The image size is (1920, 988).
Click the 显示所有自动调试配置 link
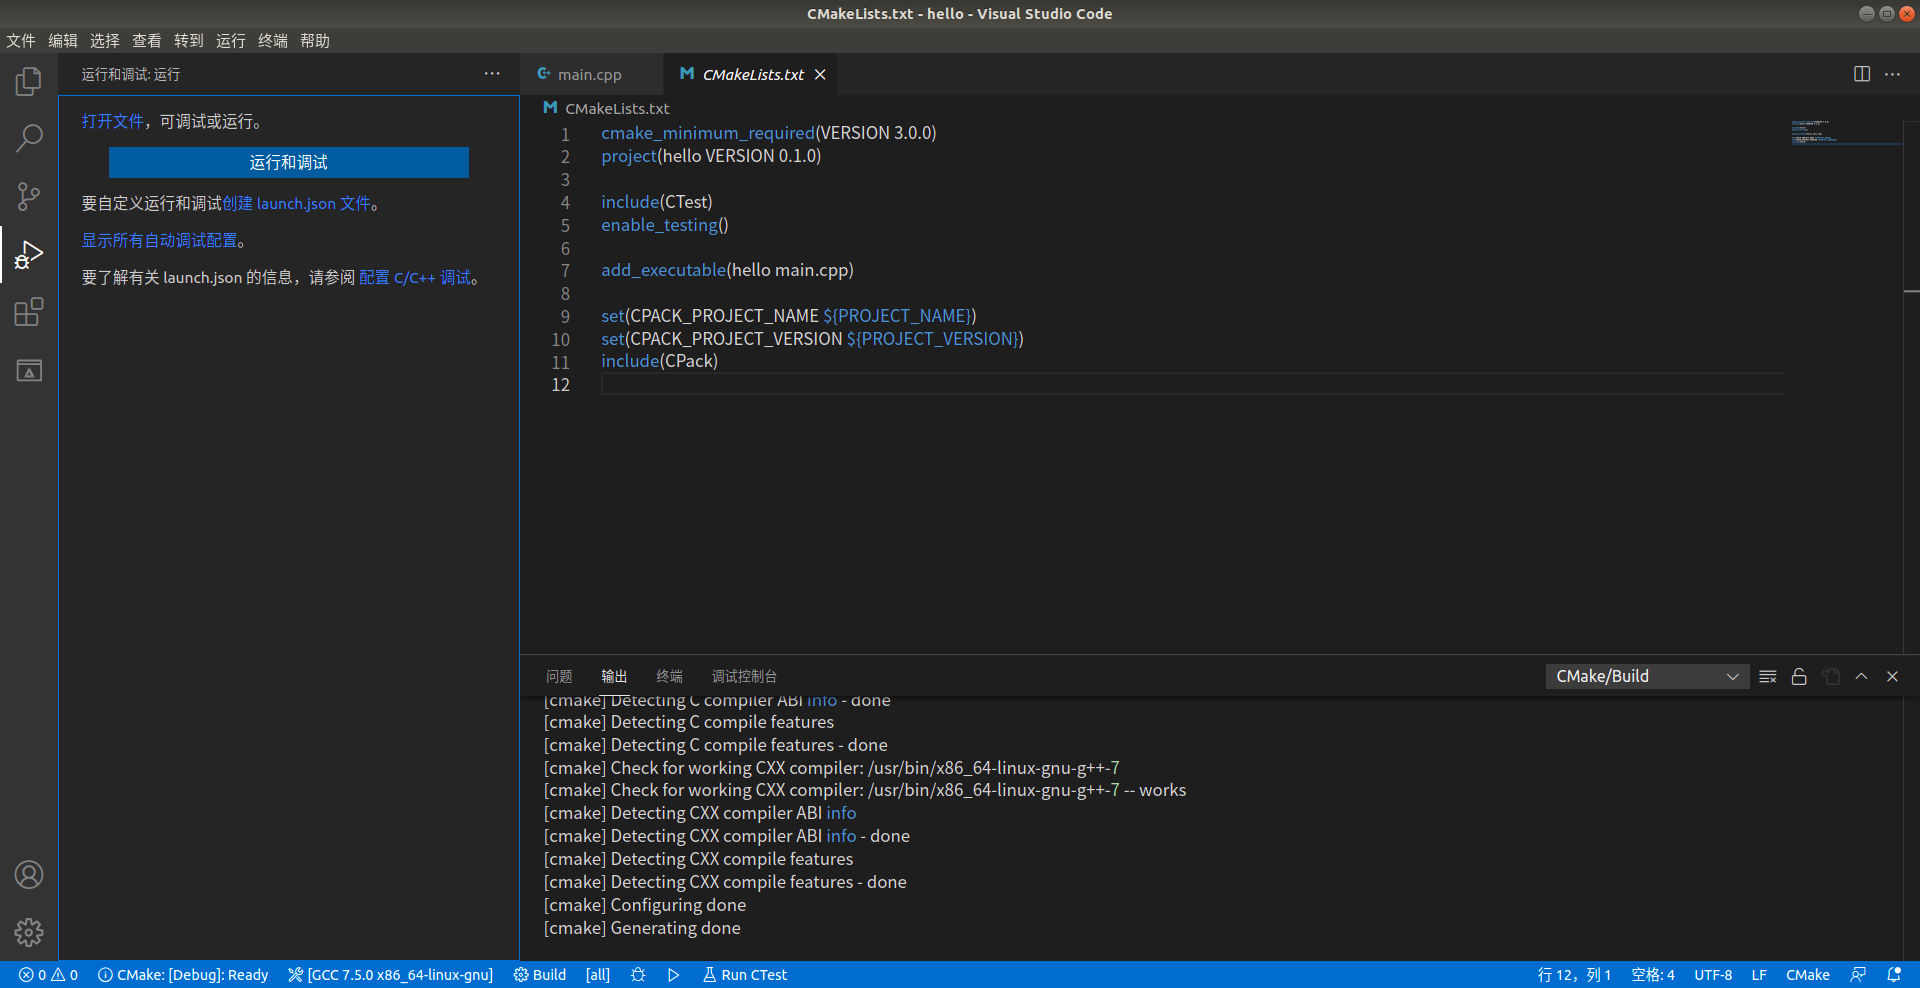point(160,241)
